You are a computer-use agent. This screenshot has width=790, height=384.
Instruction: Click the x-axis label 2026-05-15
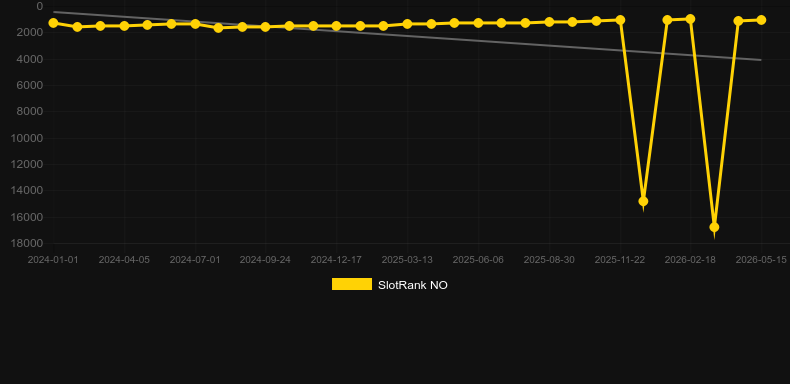[x=761, y=260]
